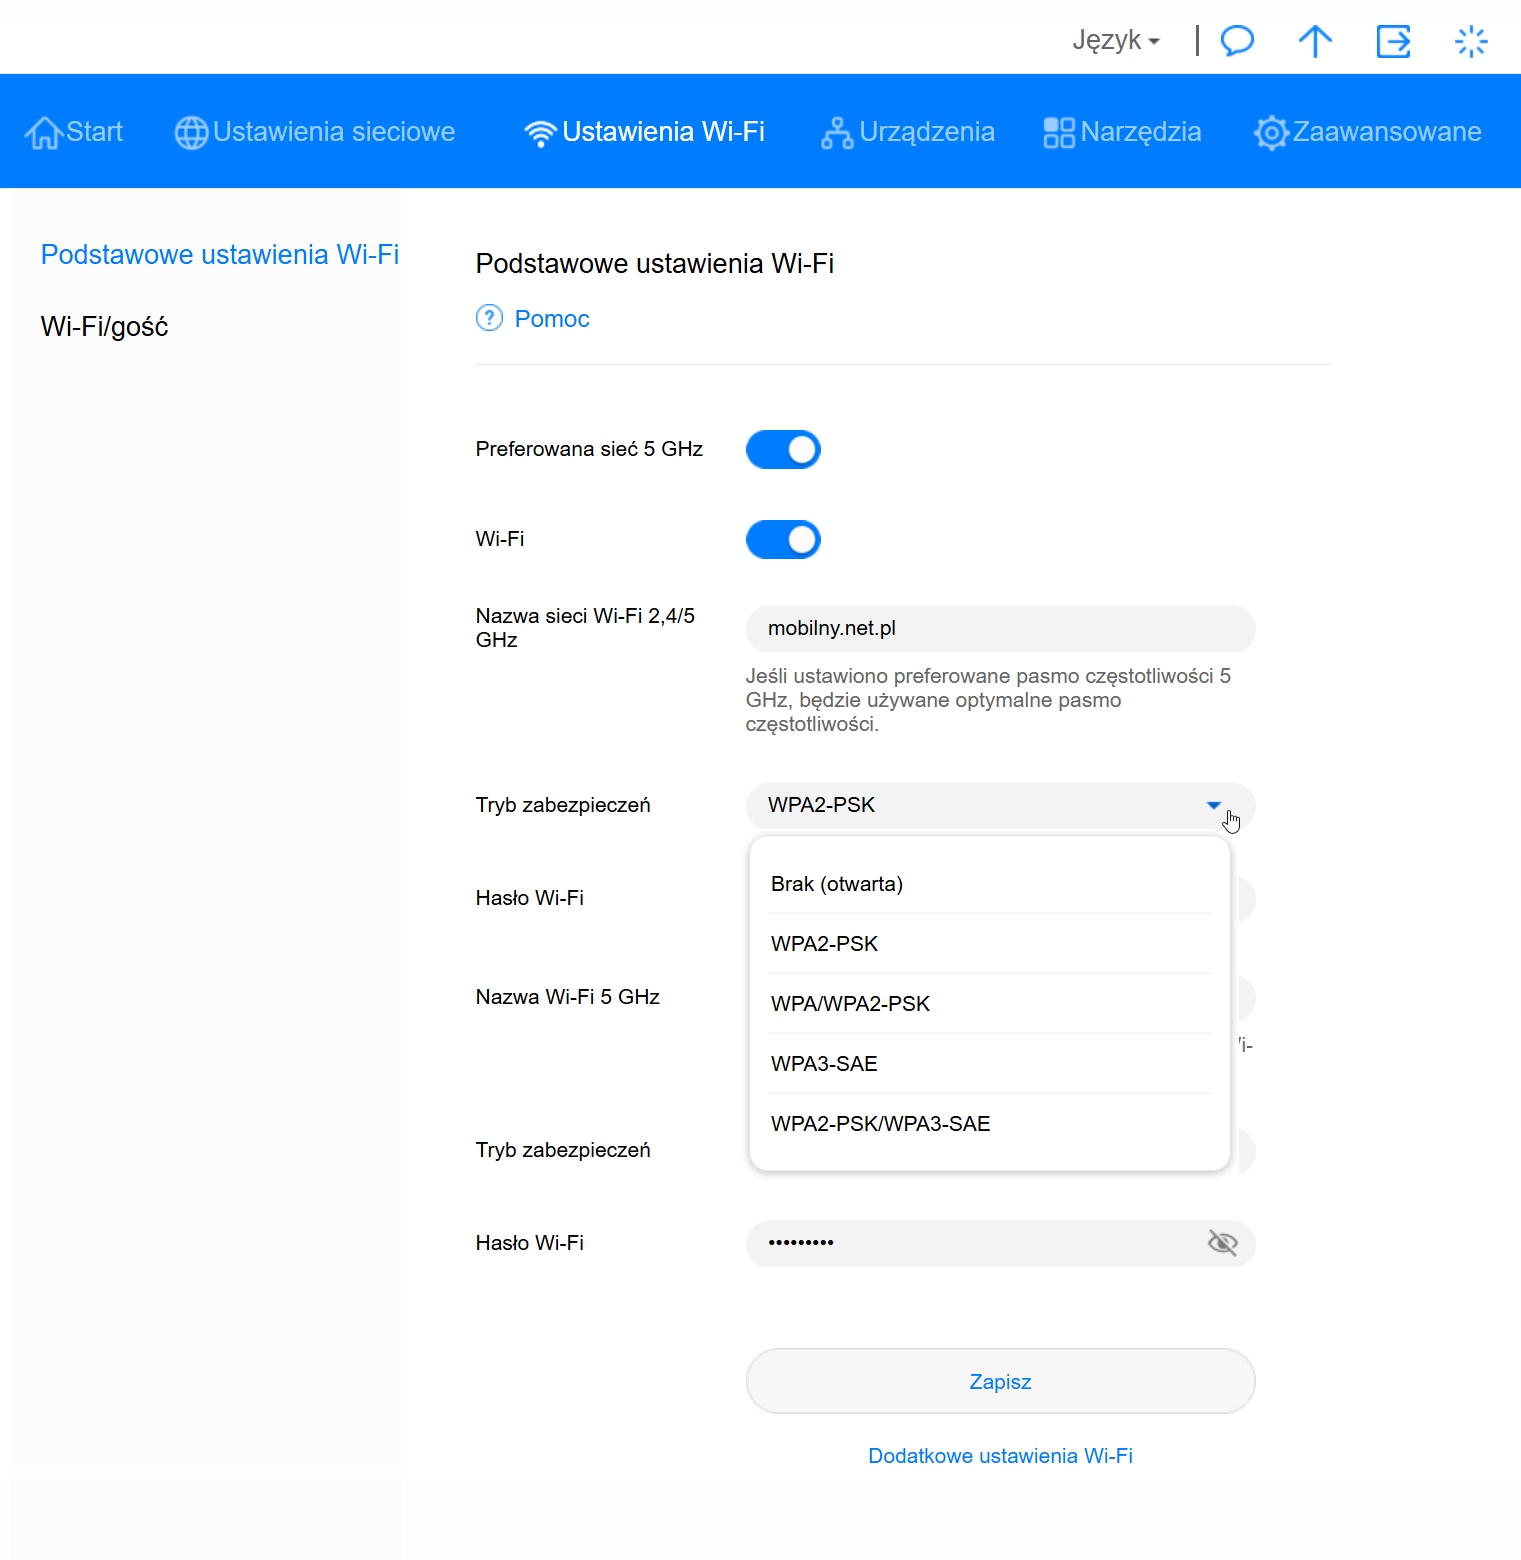Open Start via the house icon
Screen dimensions: 1521x1560
coord(43,132)
